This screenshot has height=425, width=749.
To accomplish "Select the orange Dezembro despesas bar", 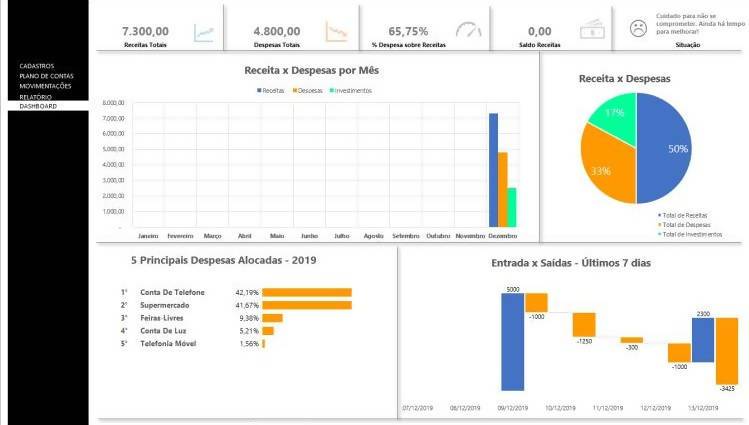I will point(503,190).
